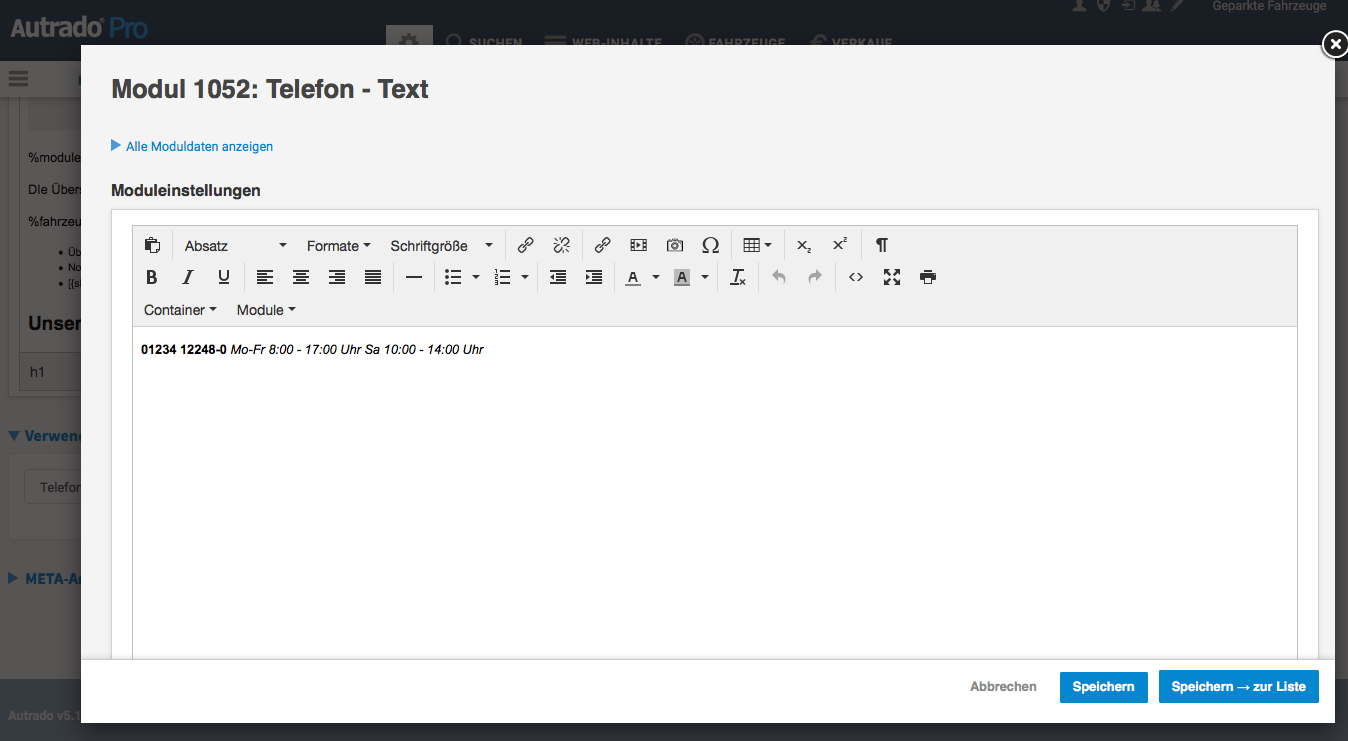Viewport: 1348px width, 741px height.
Task: Toggle underline formatting
Action: 223,277
